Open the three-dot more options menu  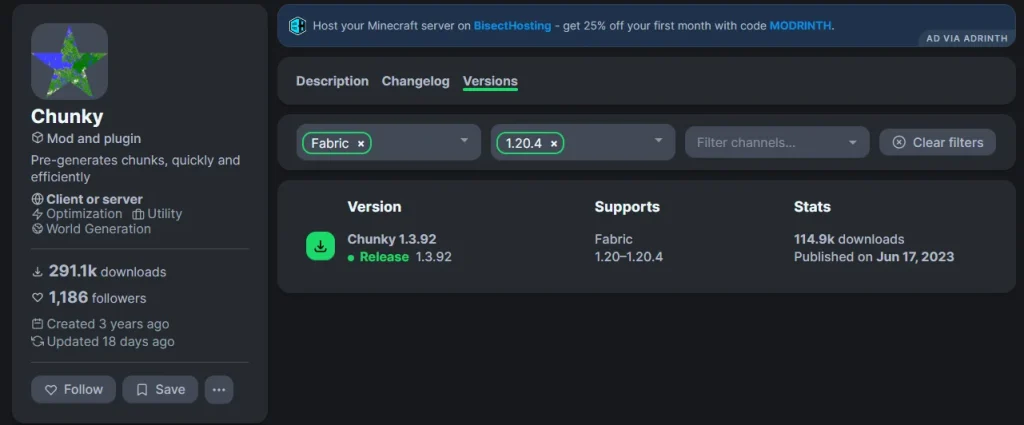(x=219, y=390)
